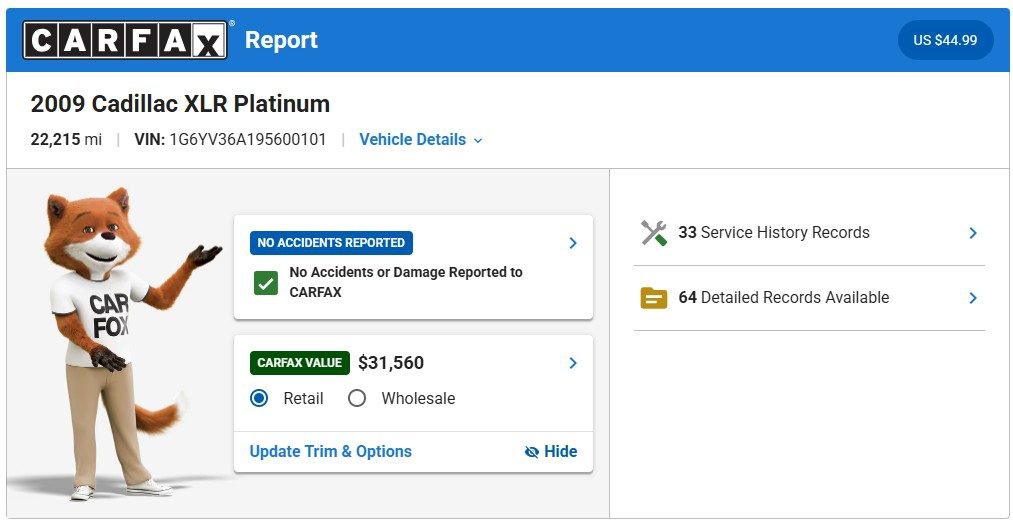The width and height of the screenshot is (1013, 525).
Task: Click the yellow folder records icon
Action: tap(654, 298)
